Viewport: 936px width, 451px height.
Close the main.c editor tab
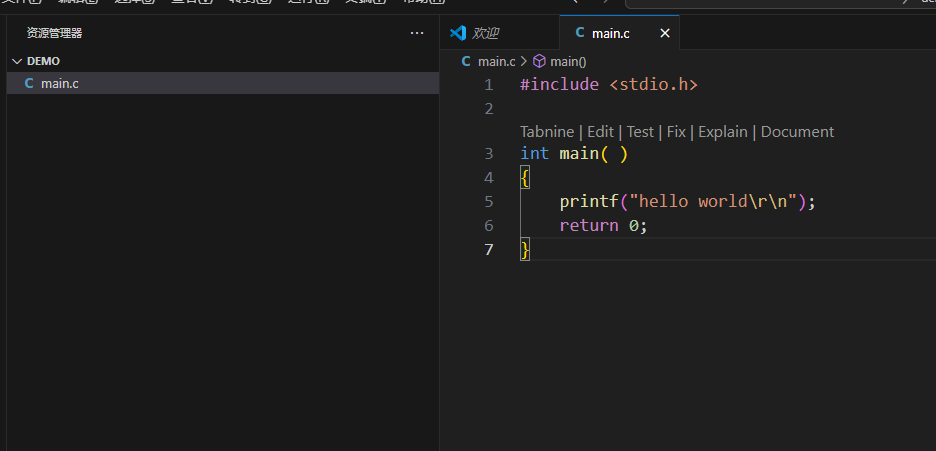665,33
